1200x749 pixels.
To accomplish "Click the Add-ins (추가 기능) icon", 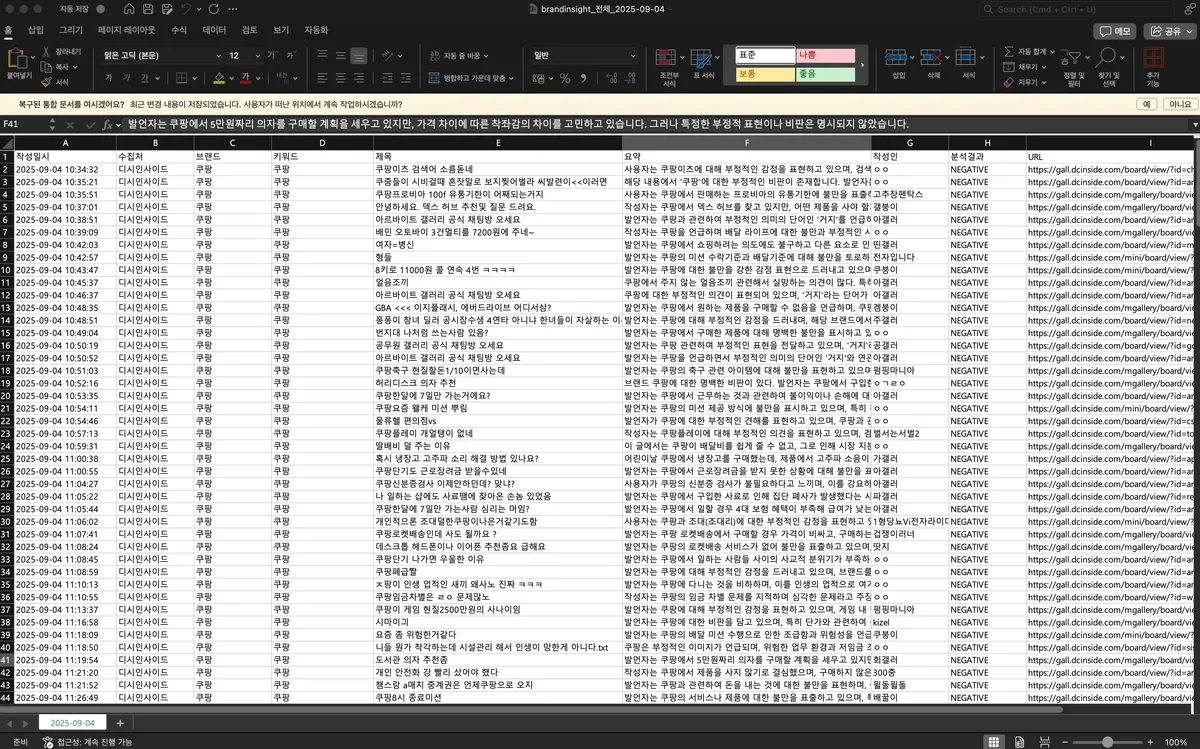I will (x=1153, y=58).
